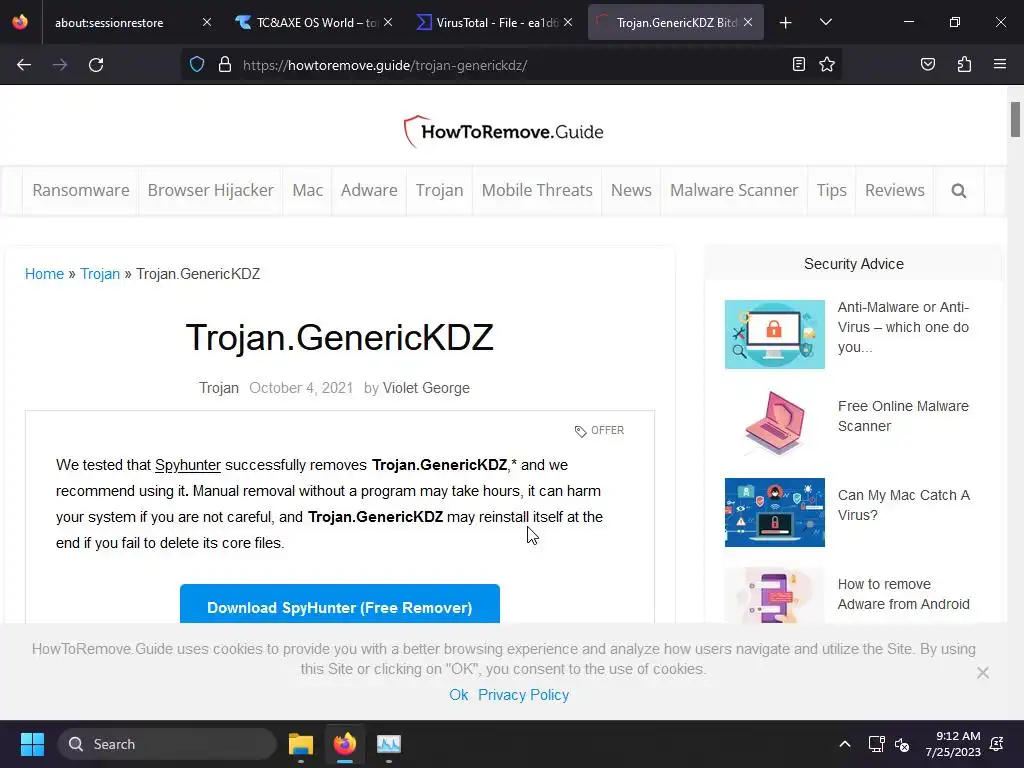Click the muted volume tray icon
This screenshot has width=1024, height=768.
[902, 744]
